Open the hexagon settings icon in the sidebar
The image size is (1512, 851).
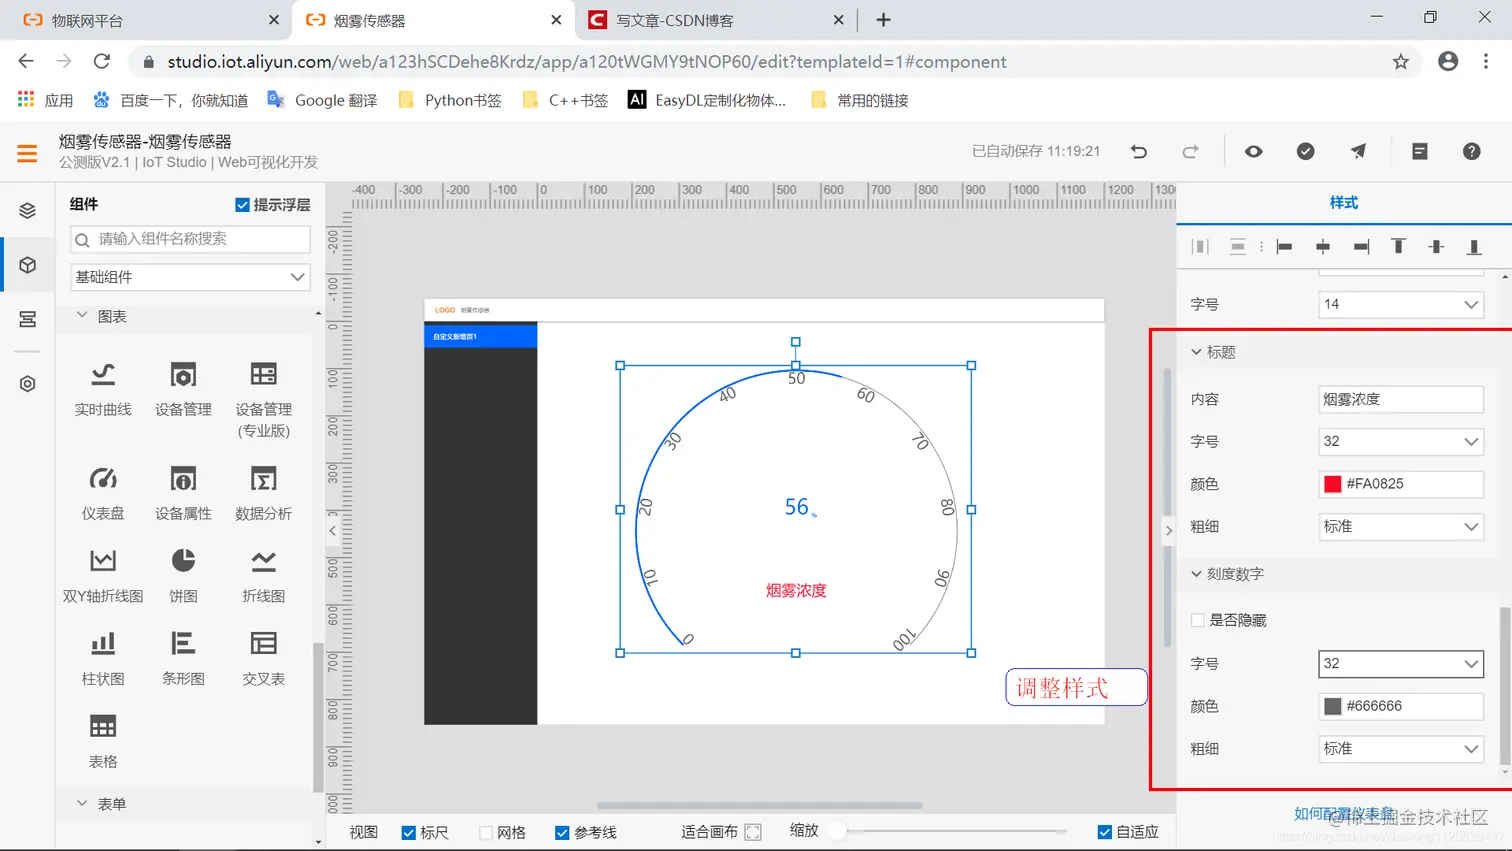(27, 384)
